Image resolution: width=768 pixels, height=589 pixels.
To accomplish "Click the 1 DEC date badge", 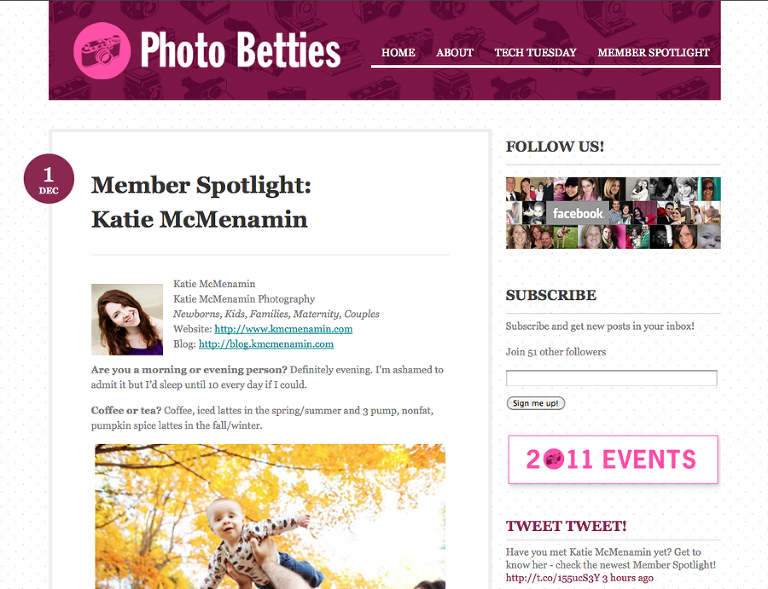I will [49, 179].
